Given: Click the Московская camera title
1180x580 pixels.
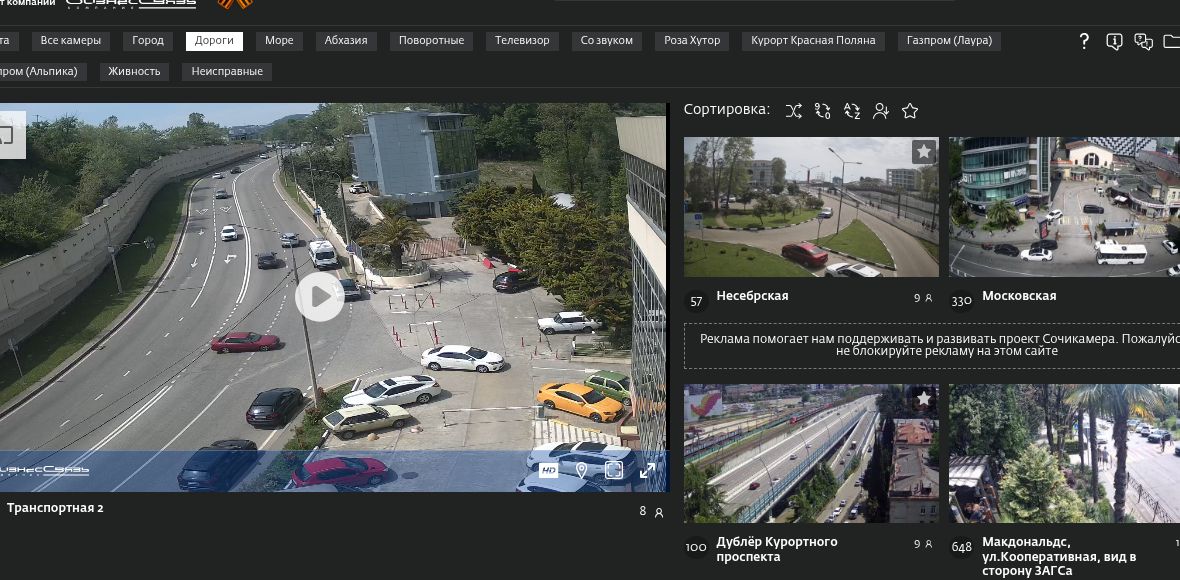Looking at the screenshot, I should 1019,296.
